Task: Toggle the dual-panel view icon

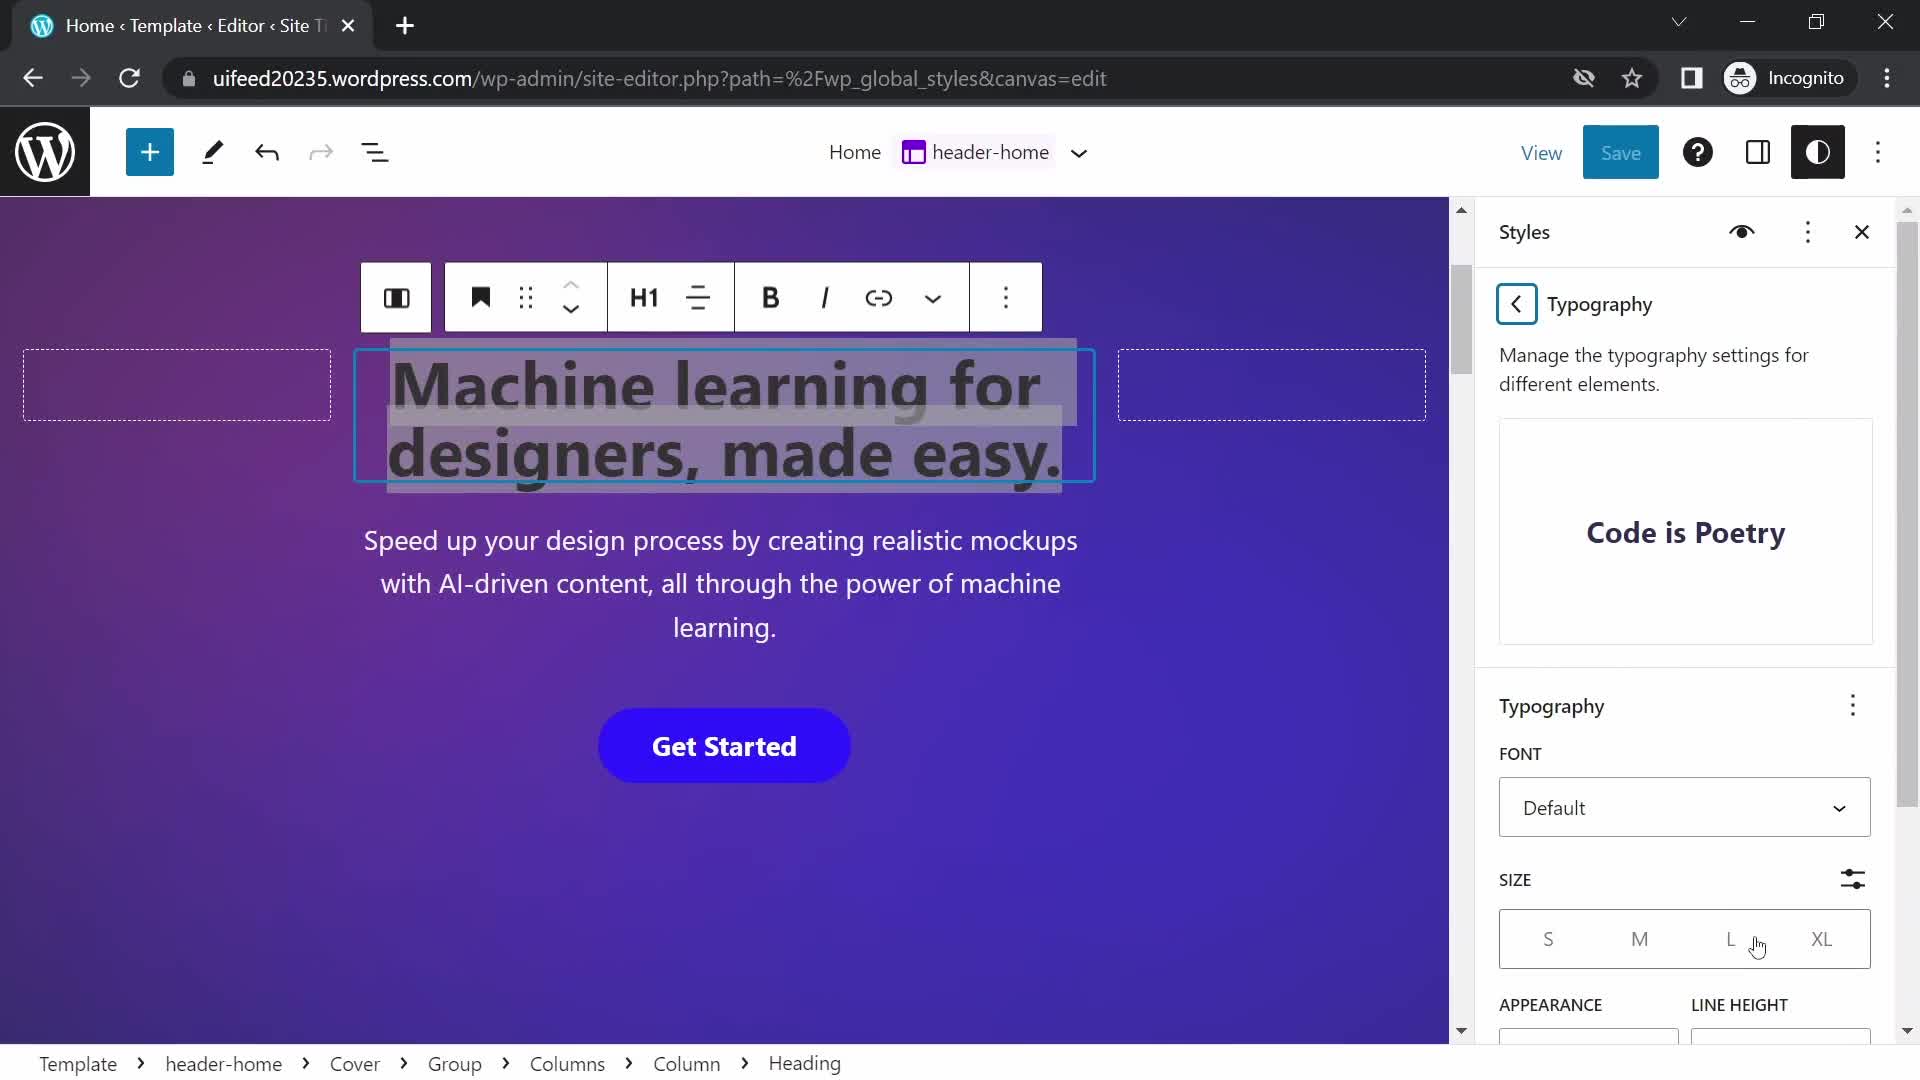Action: coord(1758,152)
